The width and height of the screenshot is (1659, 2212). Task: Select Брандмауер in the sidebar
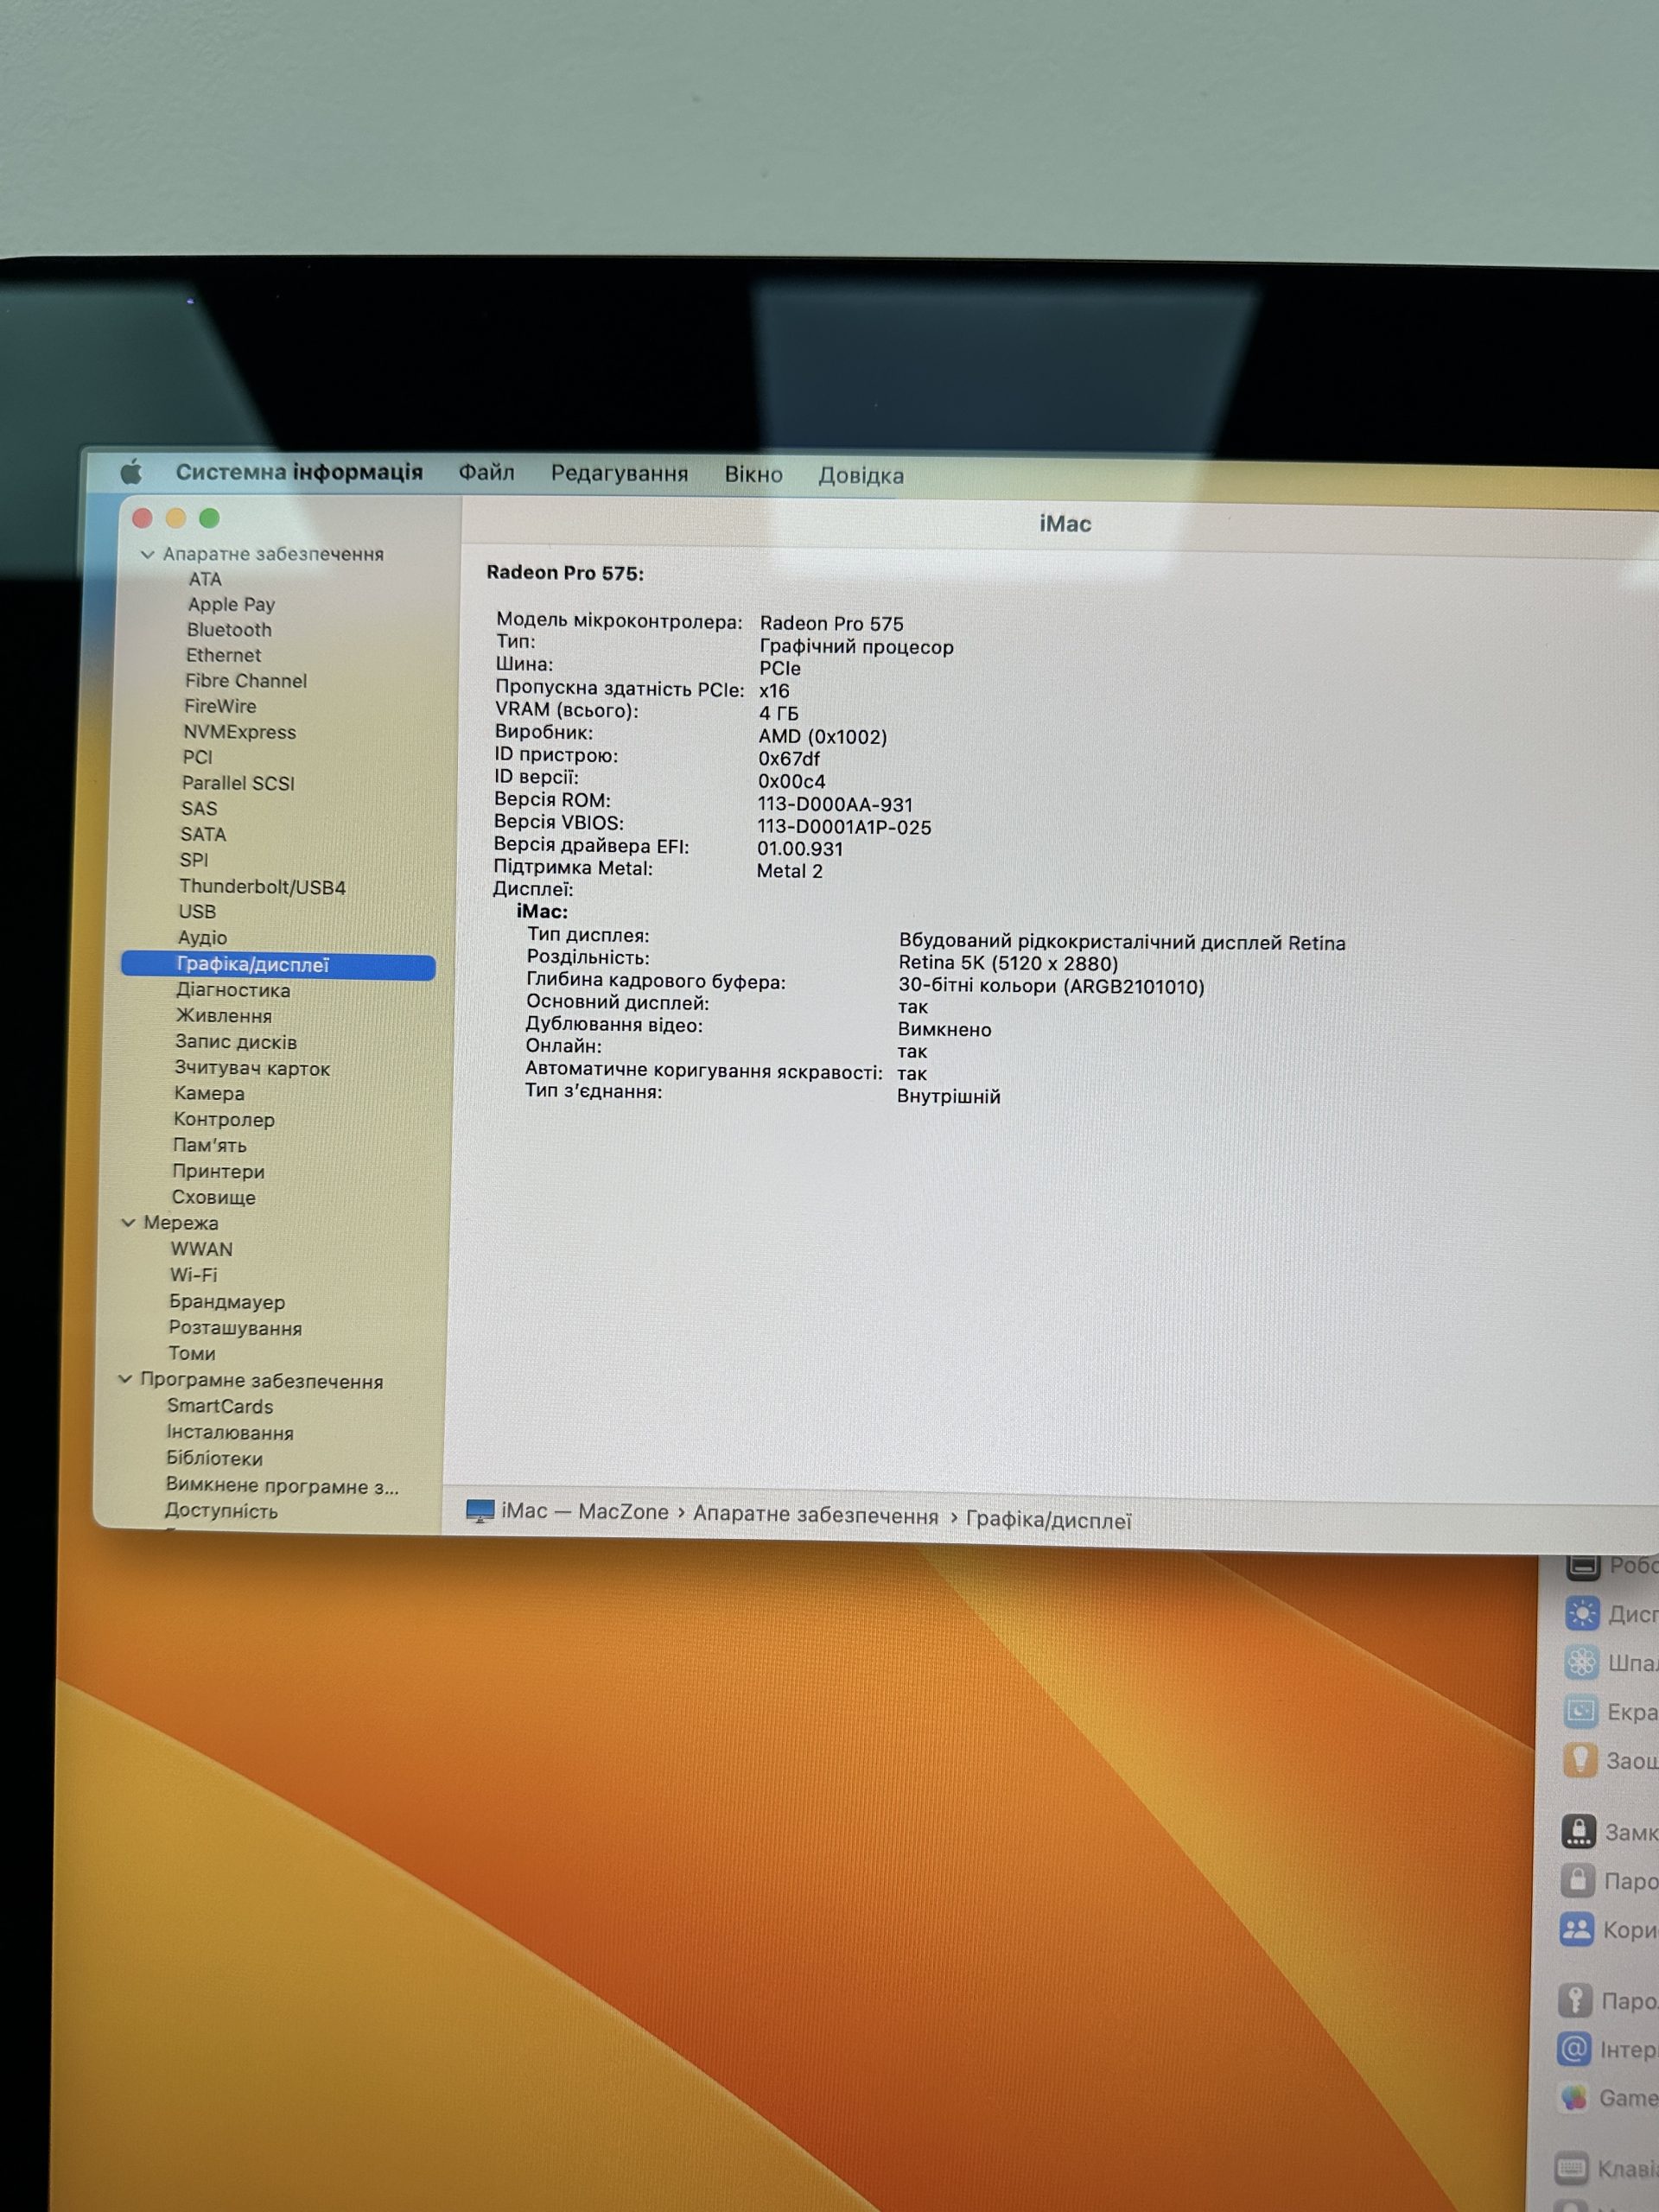pos(227,1302)
